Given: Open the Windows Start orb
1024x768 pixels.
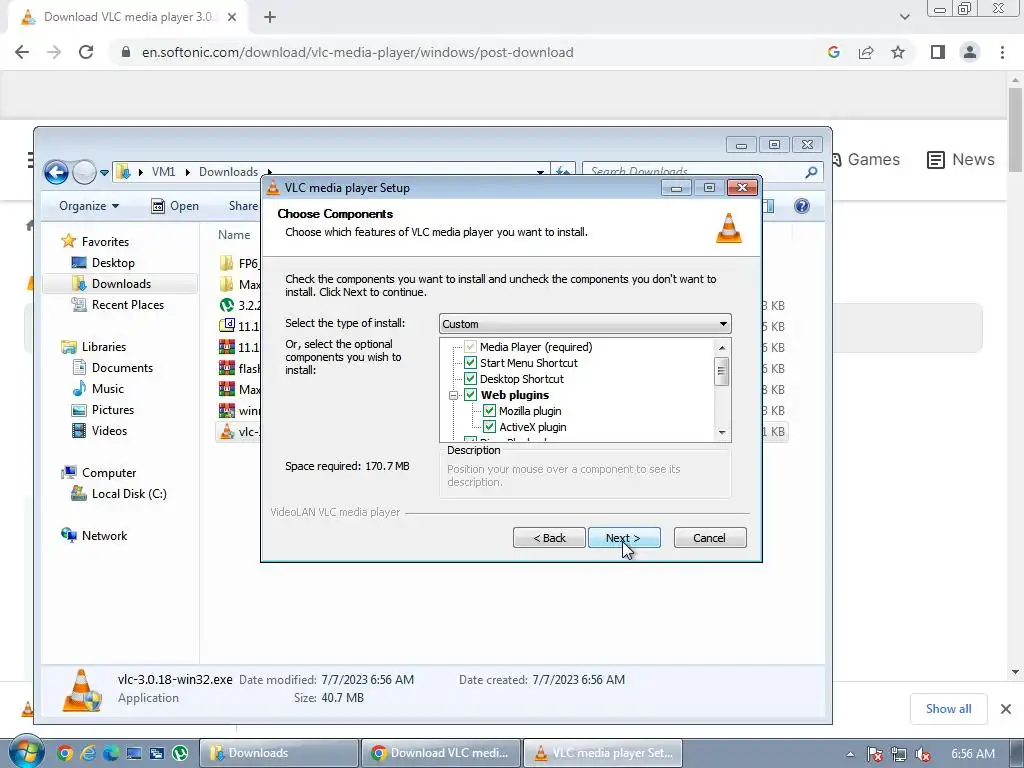Looking at the screenshot, I should point(26,753).
